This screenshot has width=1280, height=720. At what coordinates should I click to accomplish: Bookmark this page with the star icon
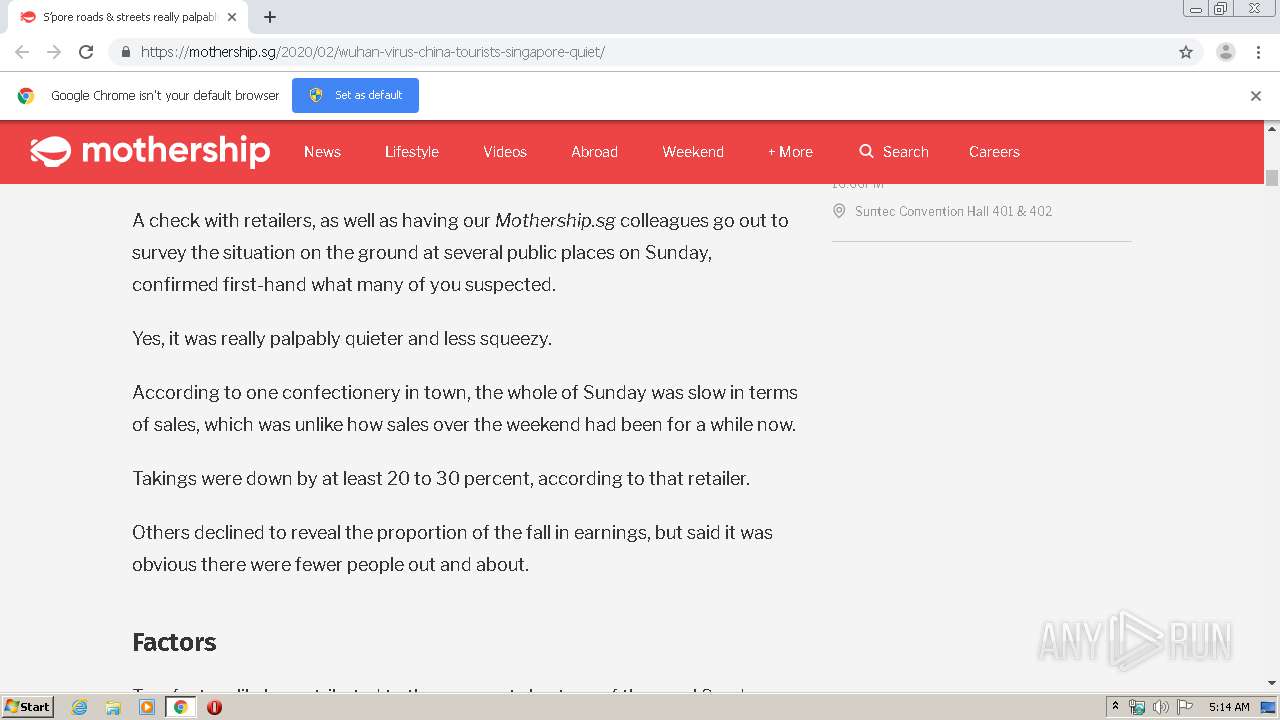click(x=1186, y=52)
